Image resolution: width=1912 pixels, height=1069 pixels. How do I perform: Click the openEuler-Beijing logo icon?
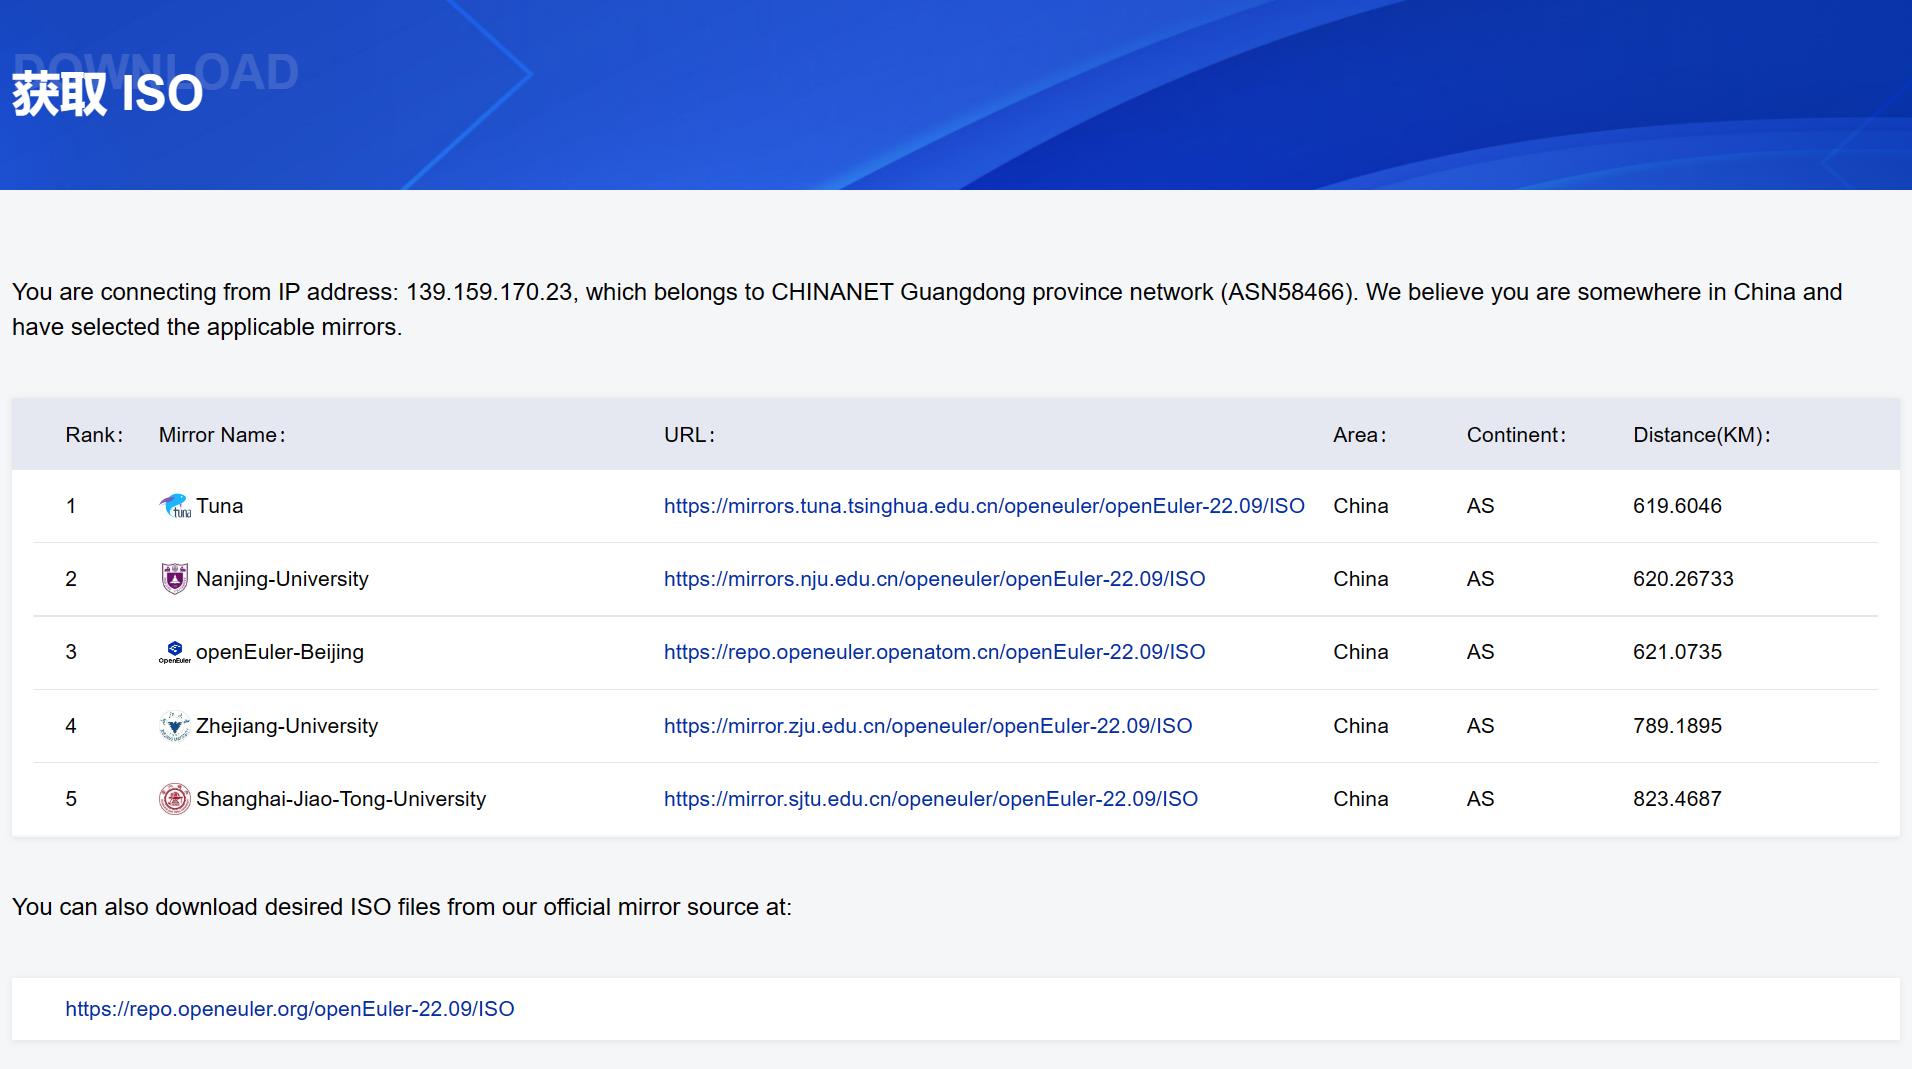click(174, 652)
